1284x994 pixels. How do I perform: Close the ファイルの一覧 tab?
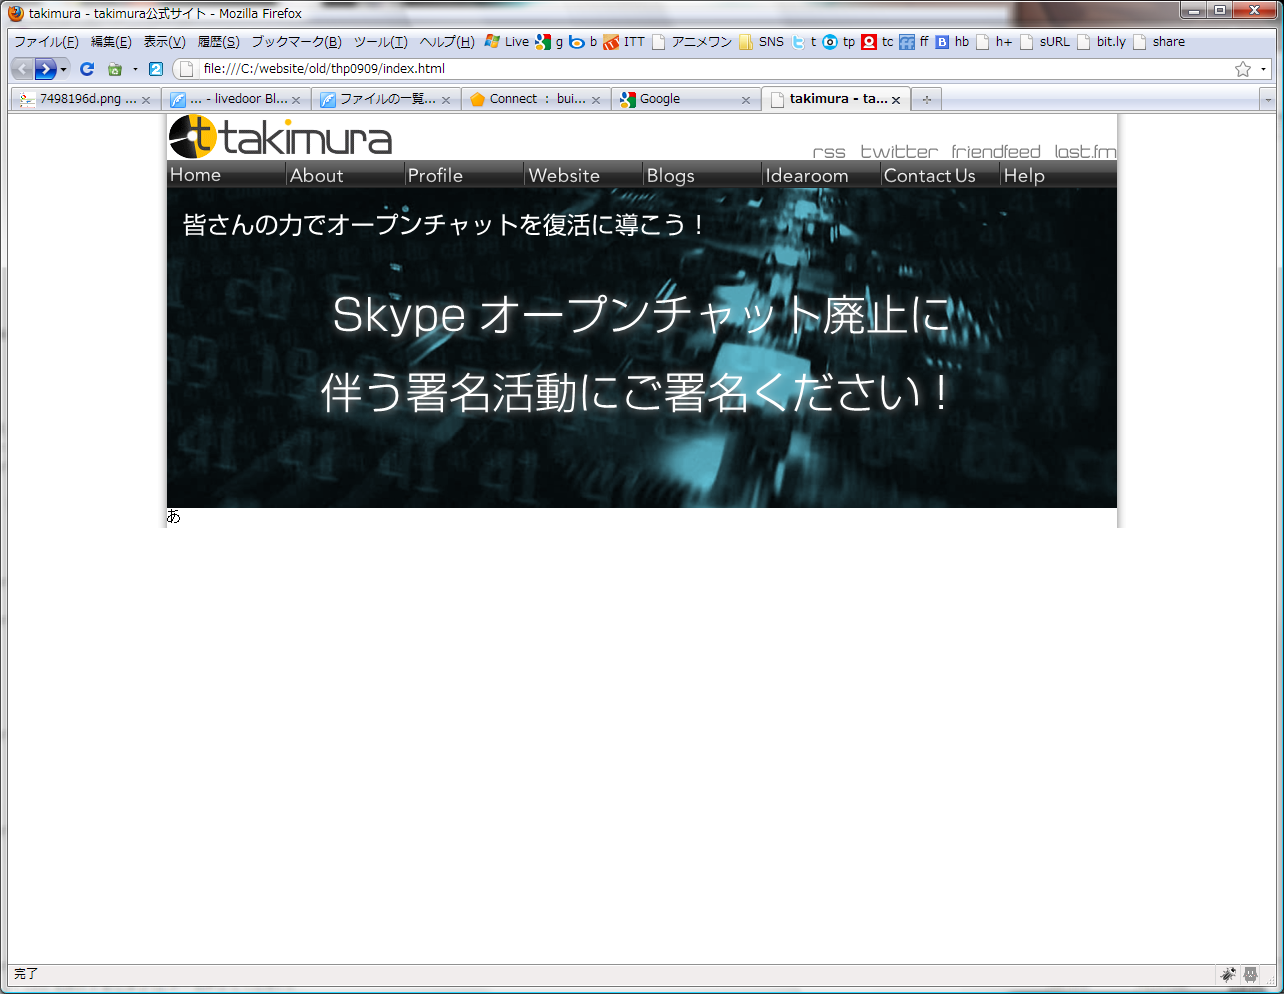(x=446, y=100)
